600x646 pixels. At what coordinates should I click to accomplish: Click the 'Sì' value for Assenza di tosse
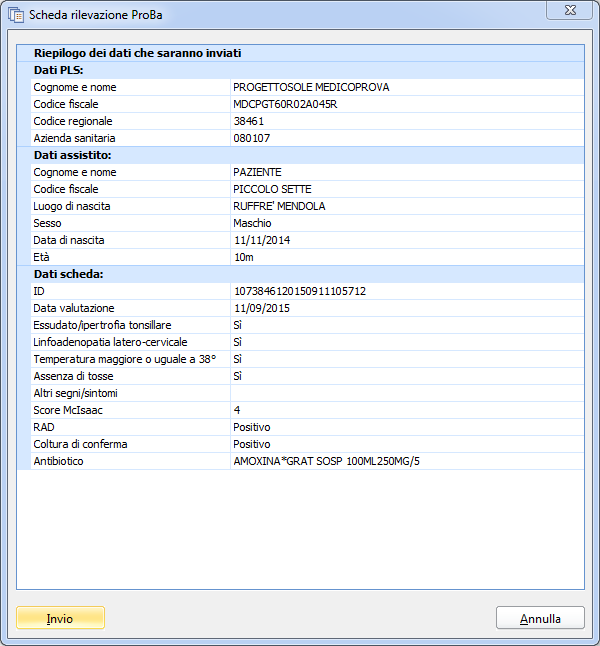[x=237, y=376]
